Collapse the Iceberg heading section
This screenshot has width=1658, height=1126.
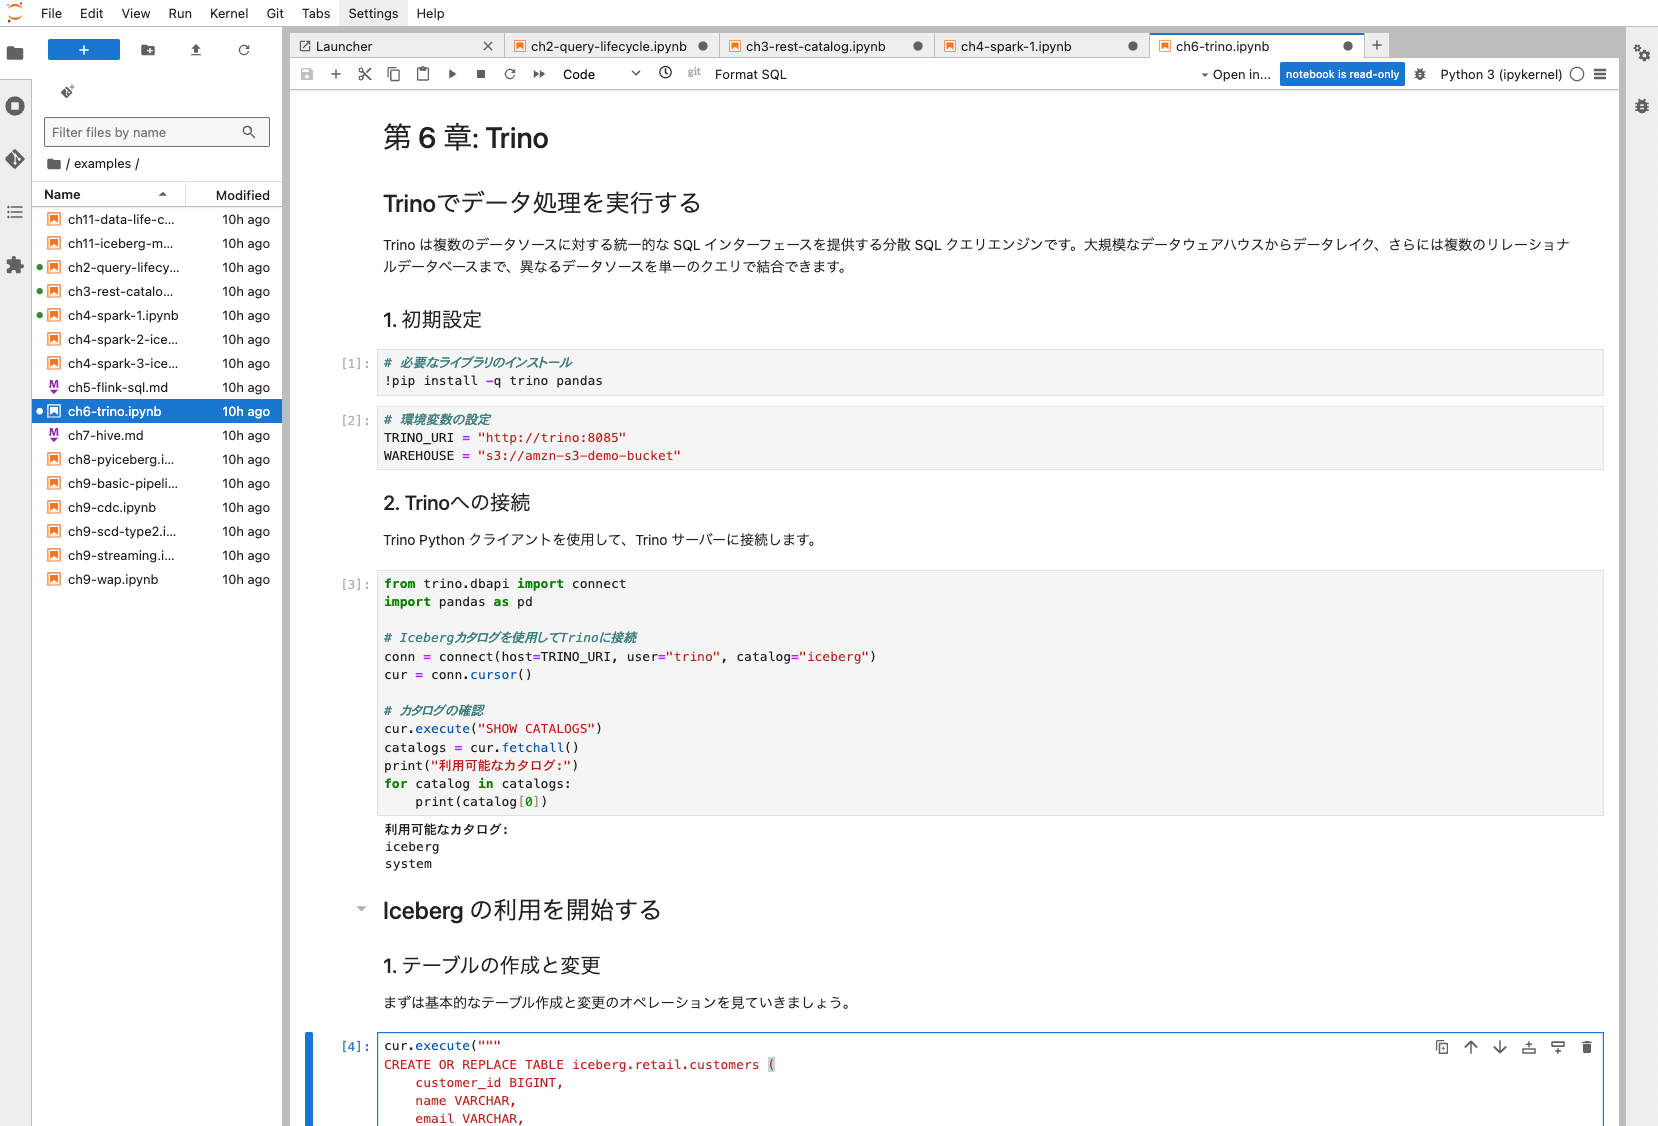361,909
